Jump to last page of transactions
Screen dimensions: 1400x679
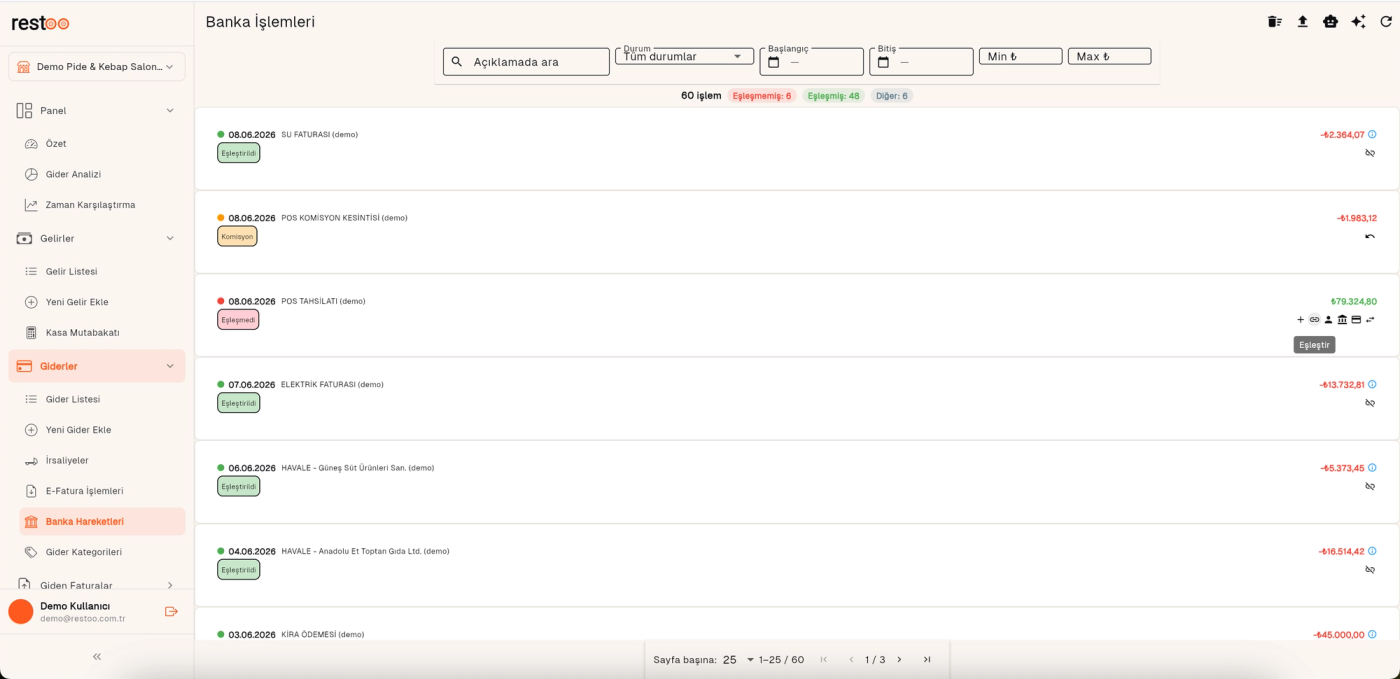coord(927,660)
